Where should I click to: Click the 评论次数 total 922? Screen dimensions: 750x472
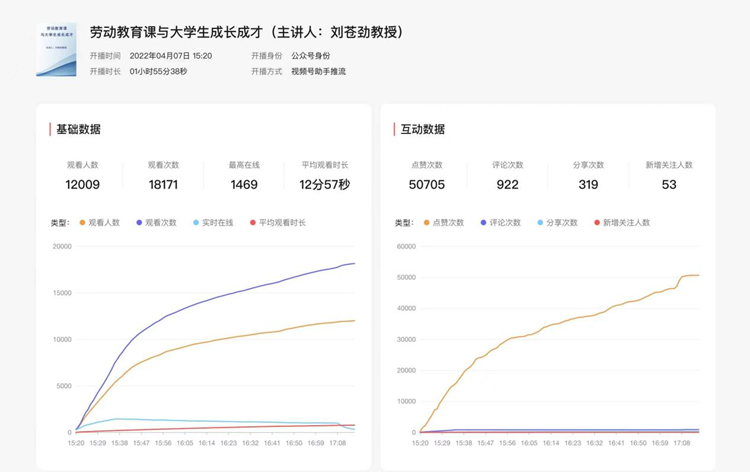pyautogui.click(x=508, y=184)
